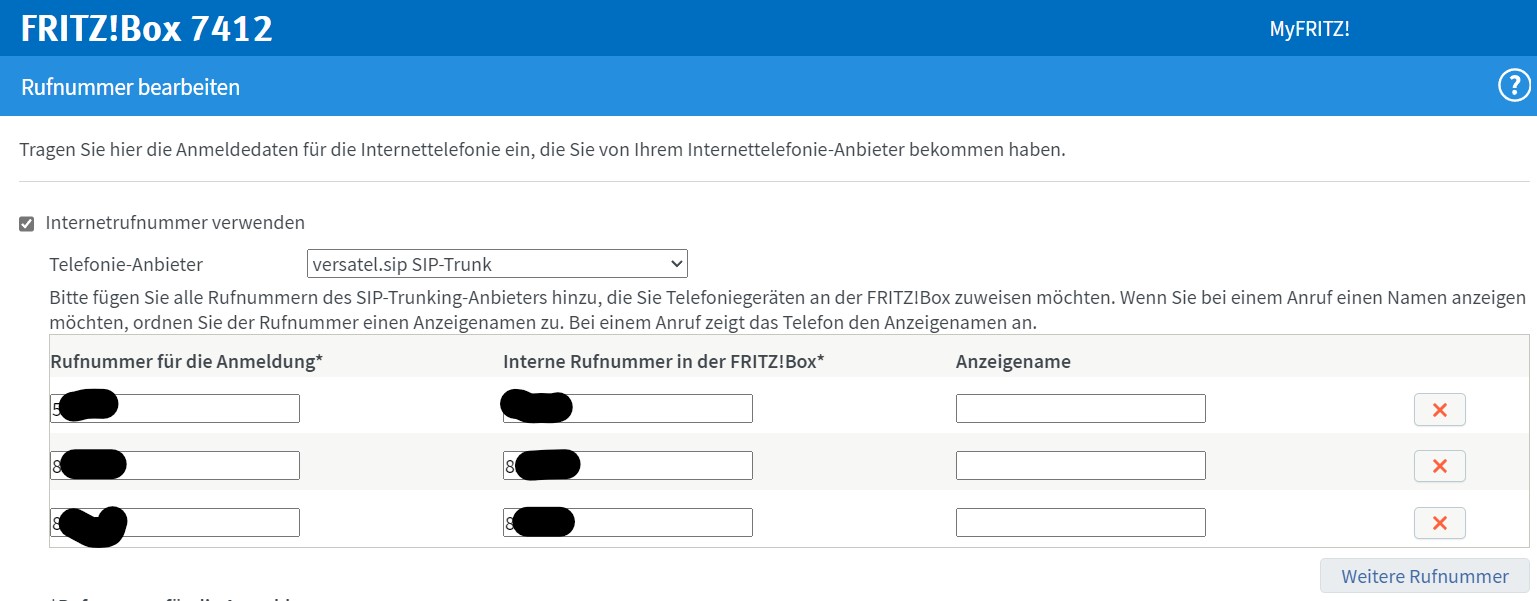Focus the second Rufnummer für die Anmeldung field
The height and width of the screenshot is (601, 1537).
175,464
